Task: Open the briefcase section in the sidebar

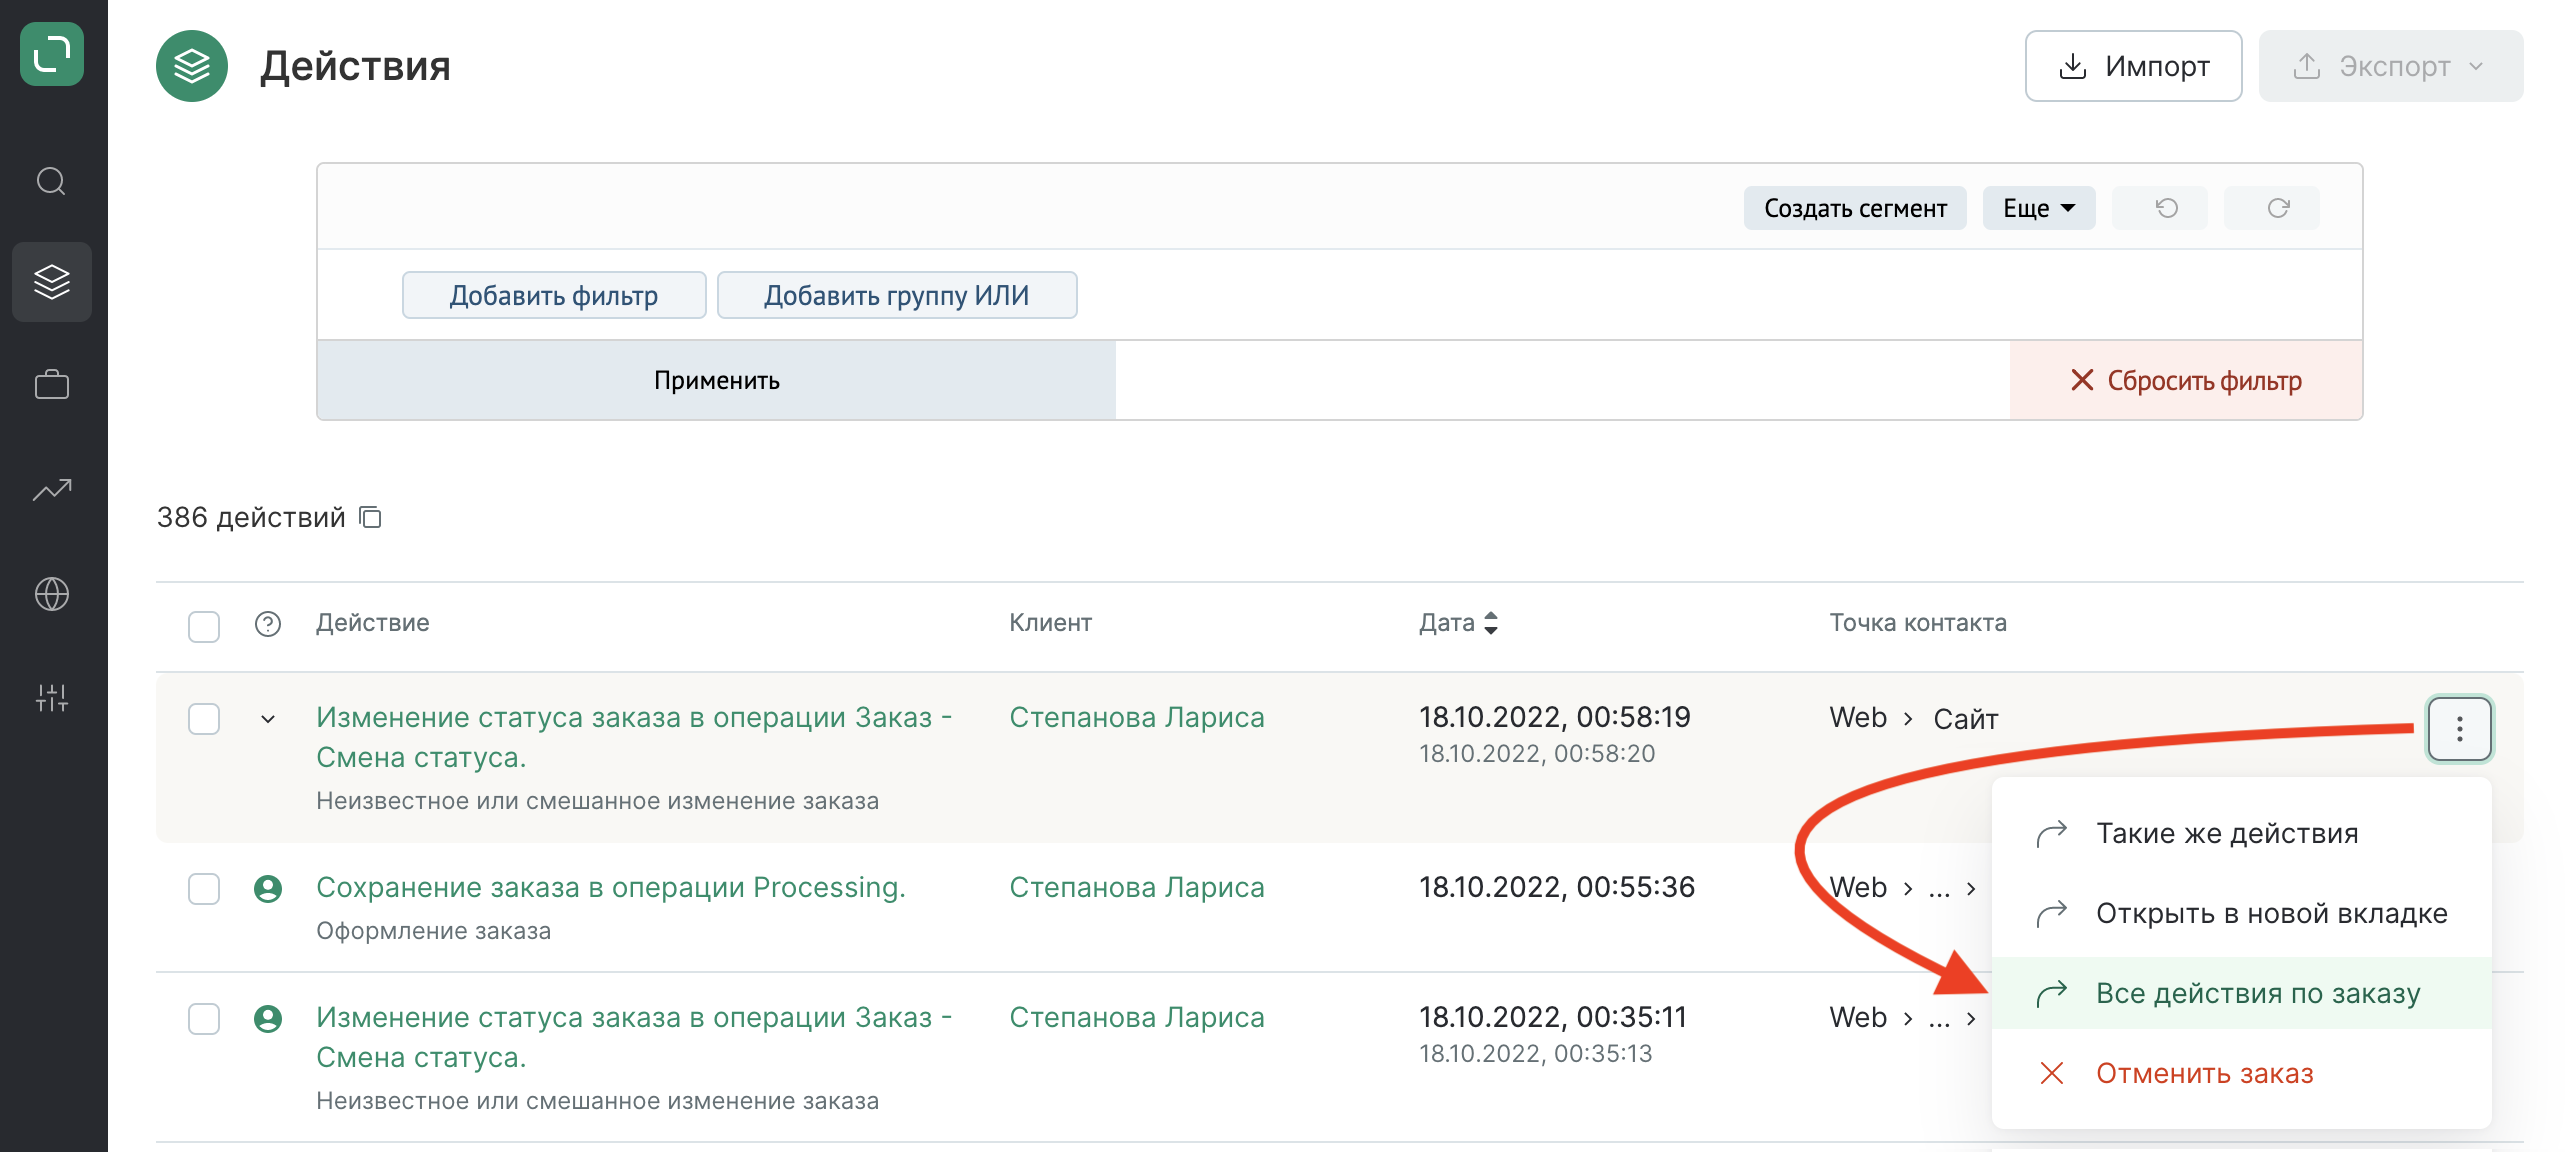Action: [x=52, y=384]
